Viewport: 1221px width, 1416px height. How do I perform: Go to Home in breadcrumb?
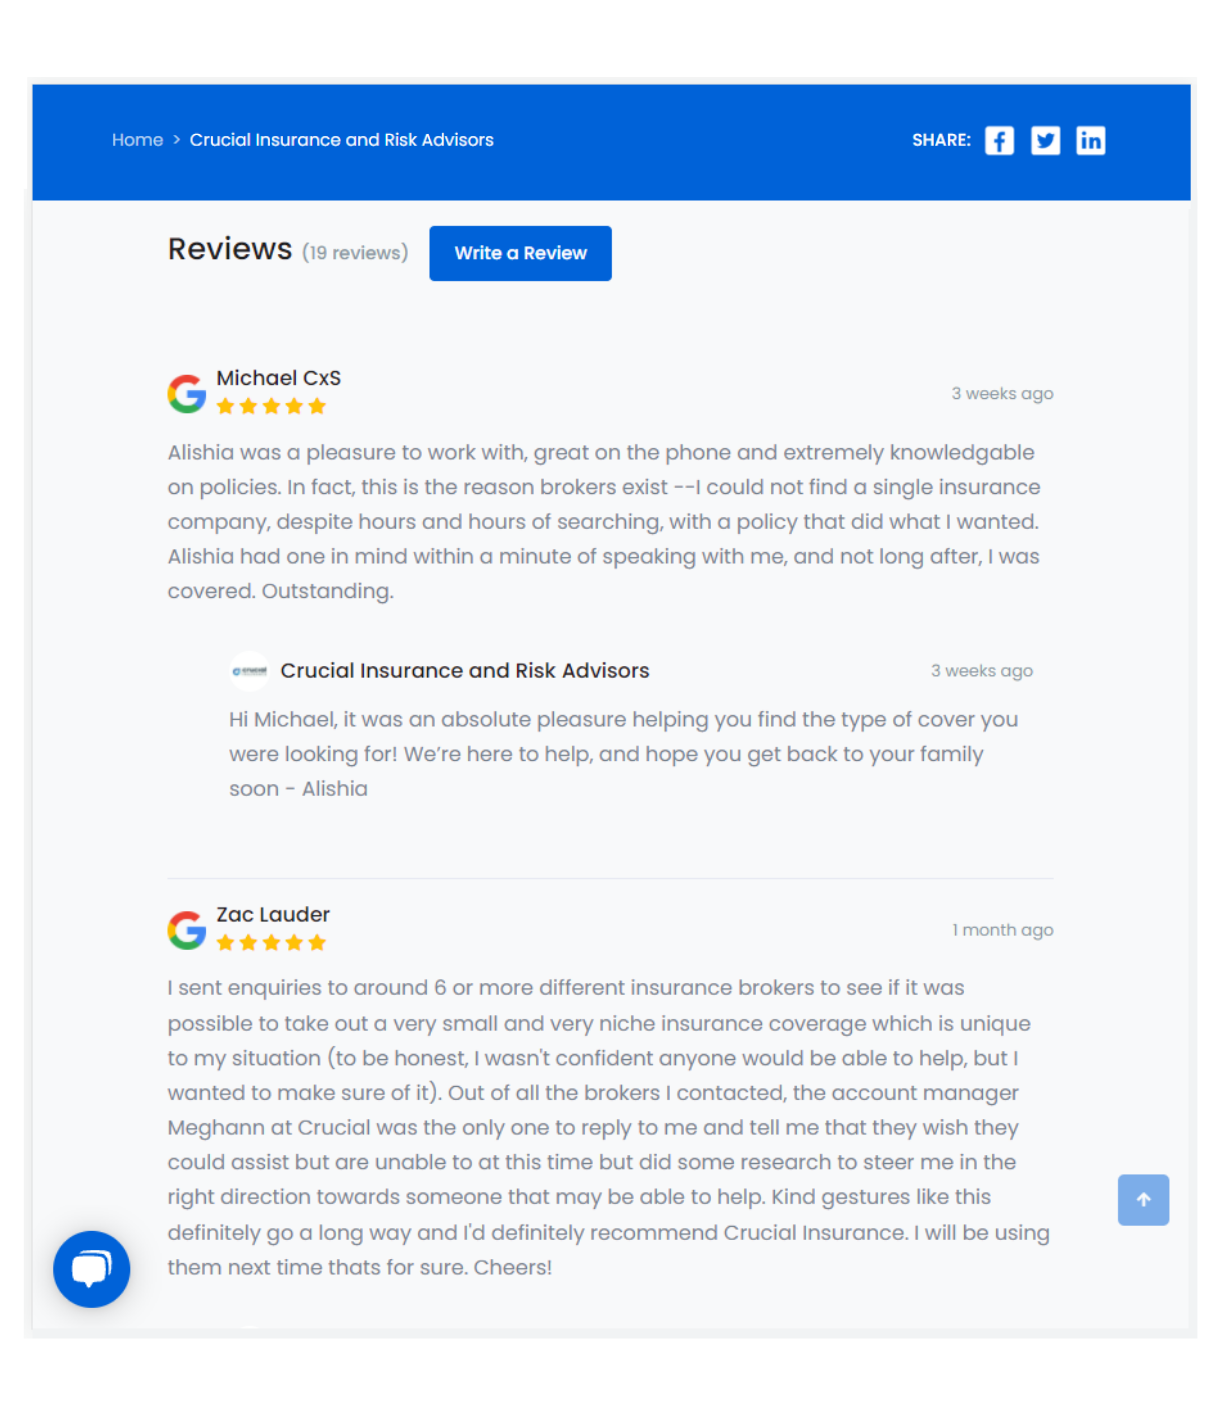(137, 140)
